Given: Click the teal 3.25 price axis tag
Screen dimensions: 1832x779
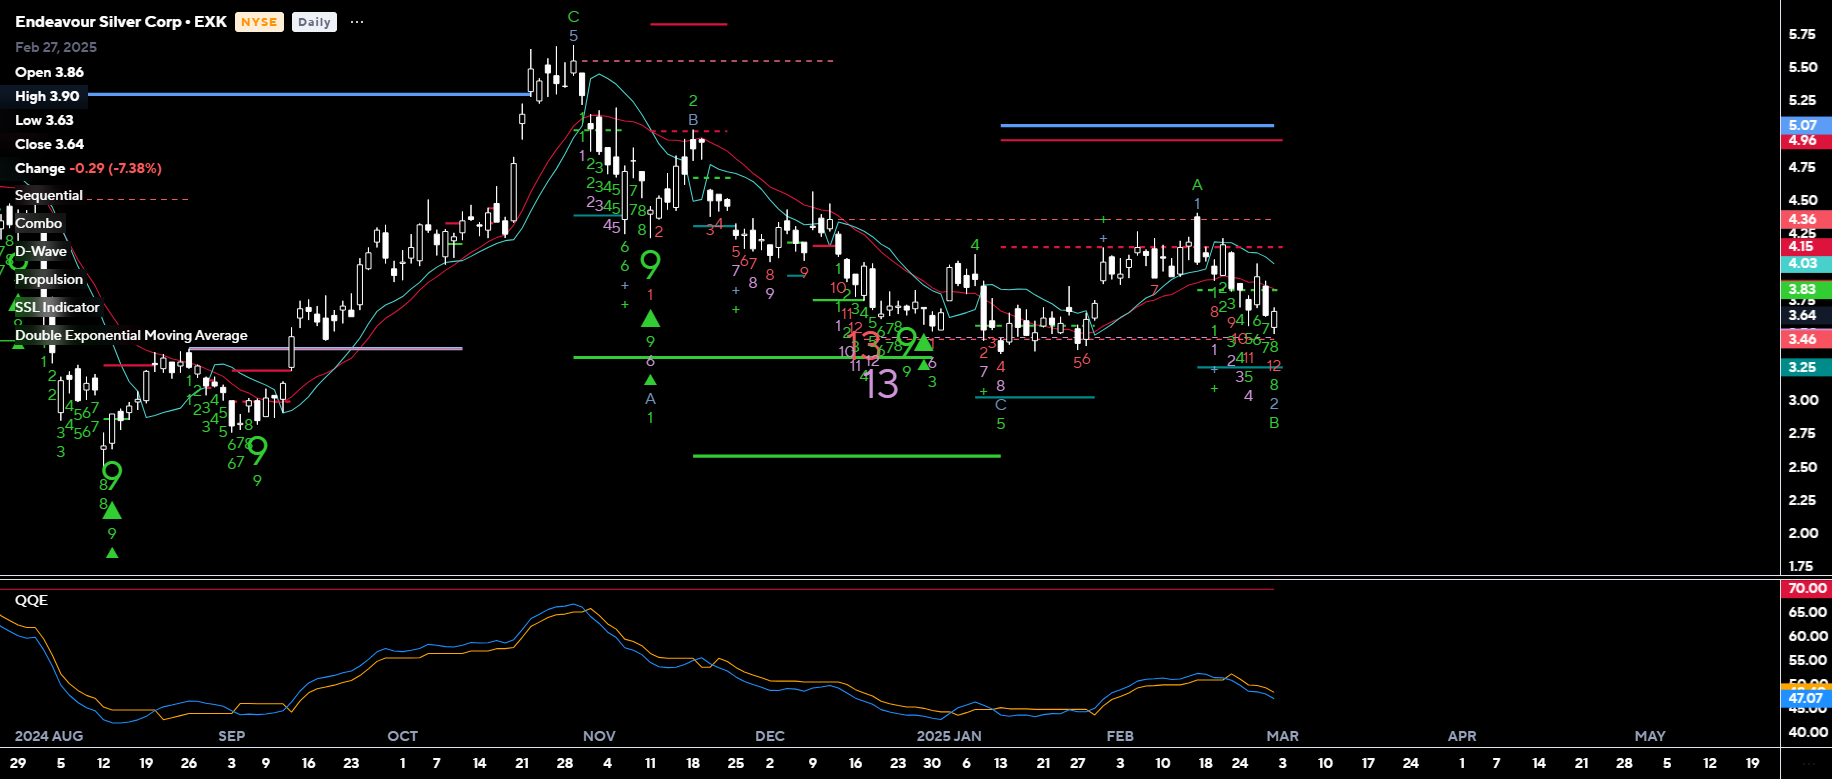Looking at the screenshot, I should 1802,367.
